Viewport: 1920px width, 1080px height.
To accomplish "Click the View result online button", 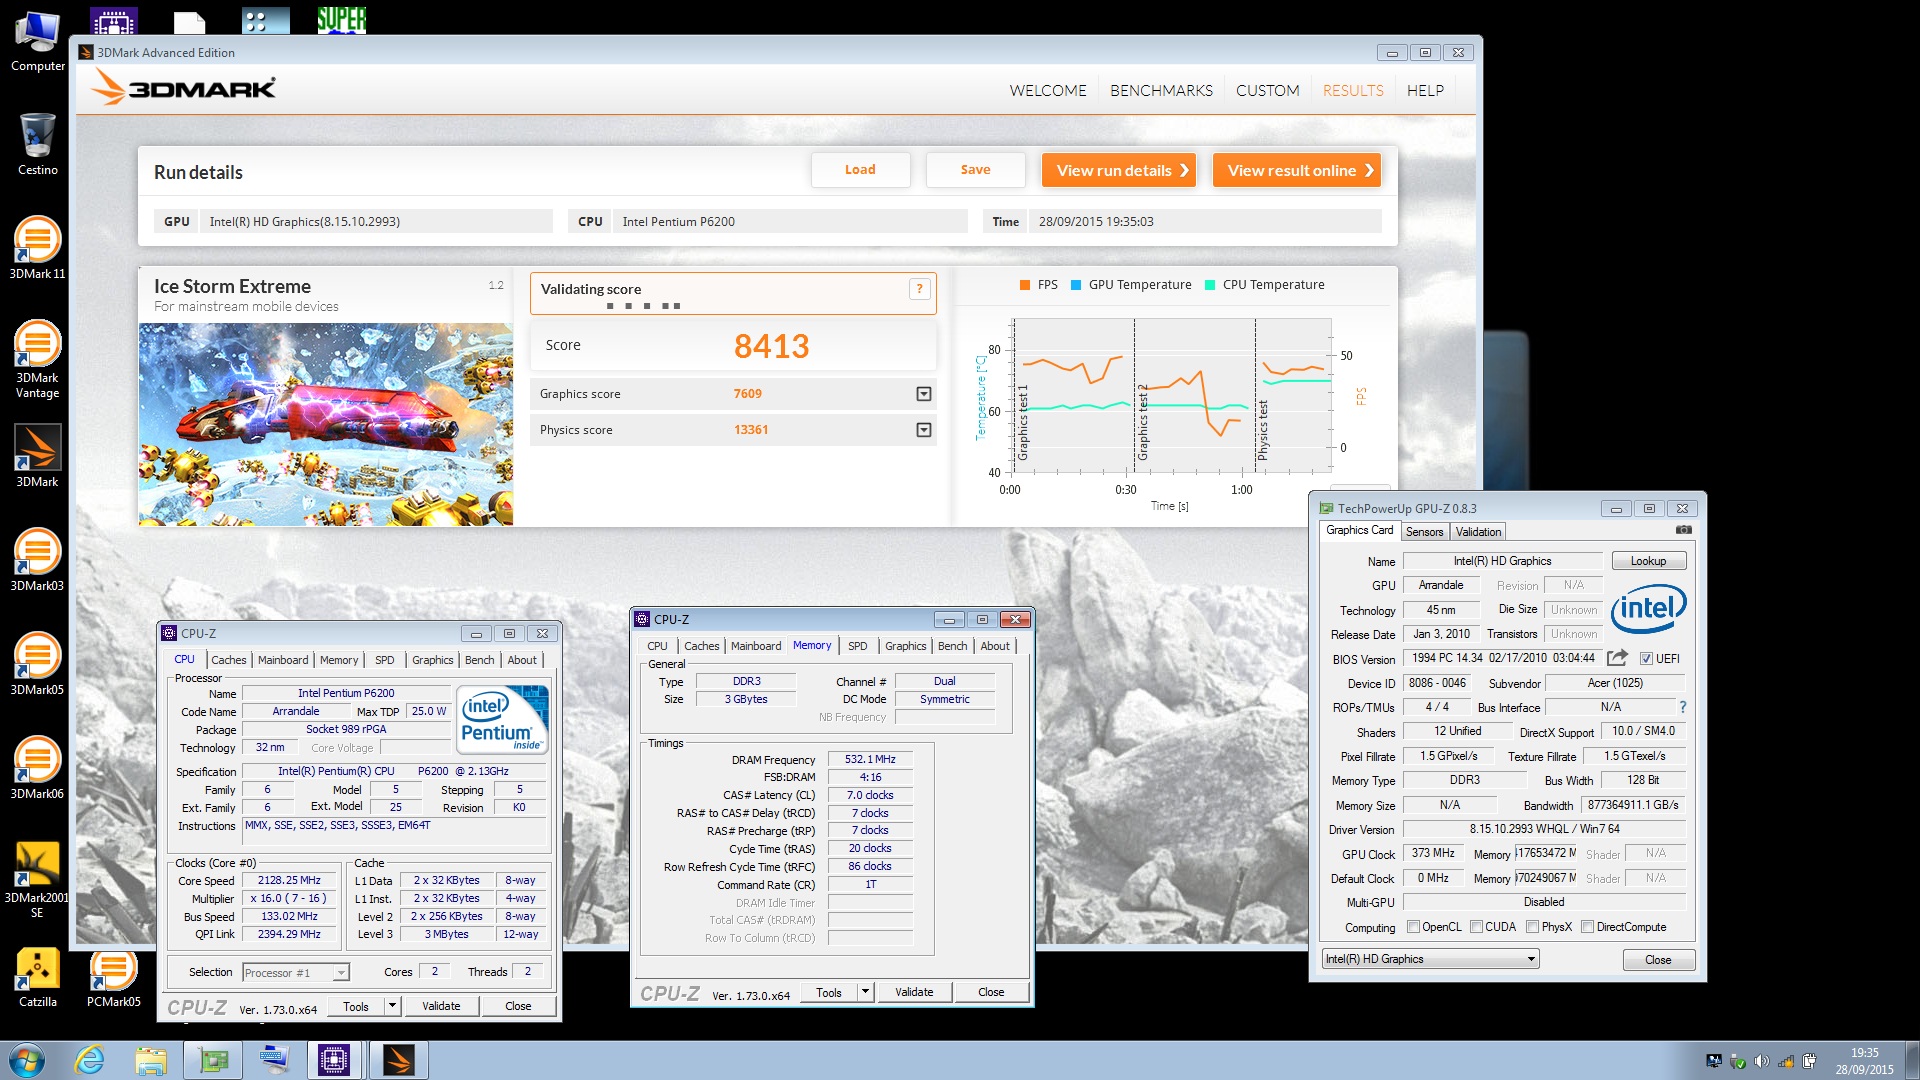I will click(1297, 170).
